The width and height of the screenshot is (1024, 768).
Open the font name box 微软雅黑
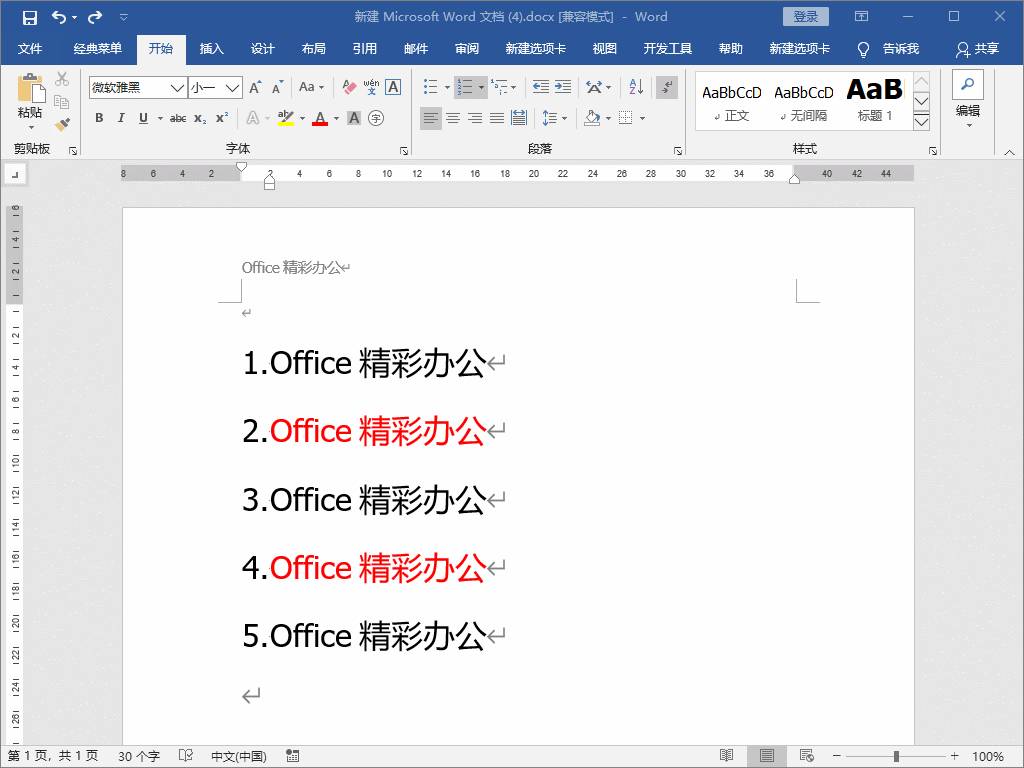click(x=138, y=88)
